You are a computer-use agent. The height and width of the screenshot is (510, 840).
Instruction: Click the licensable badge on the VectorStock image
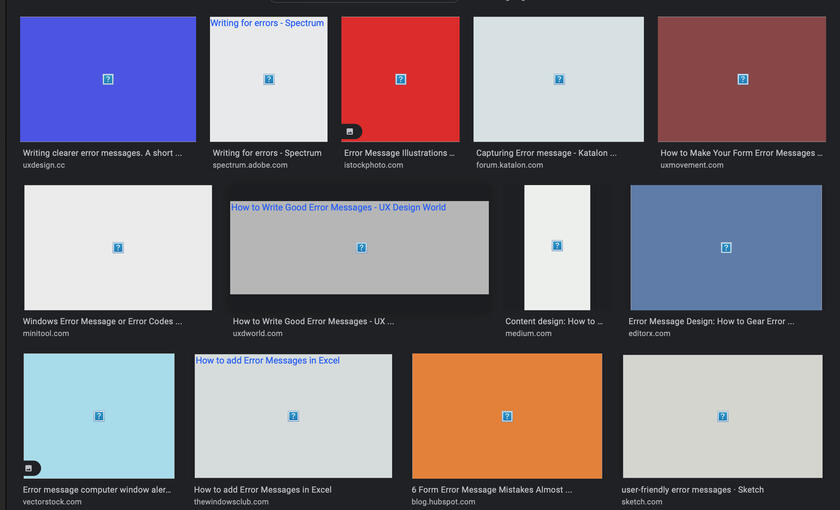click(30, 468)
